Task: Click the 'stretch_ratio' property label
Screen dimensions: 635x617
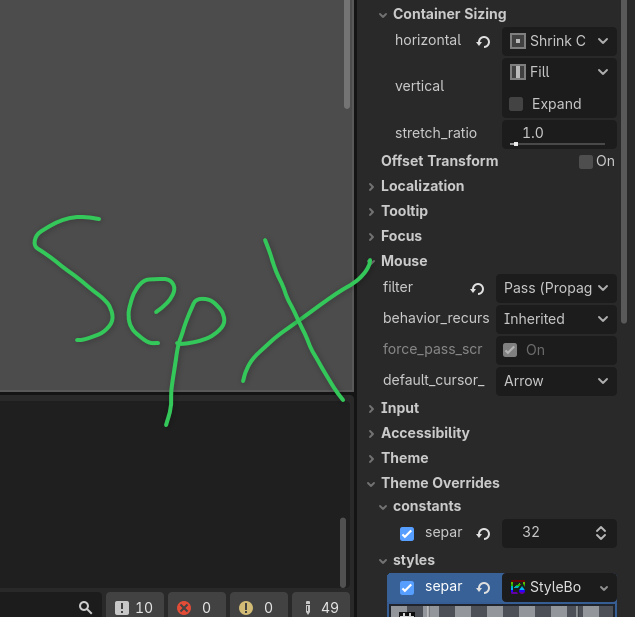Action: coord(436,133)
